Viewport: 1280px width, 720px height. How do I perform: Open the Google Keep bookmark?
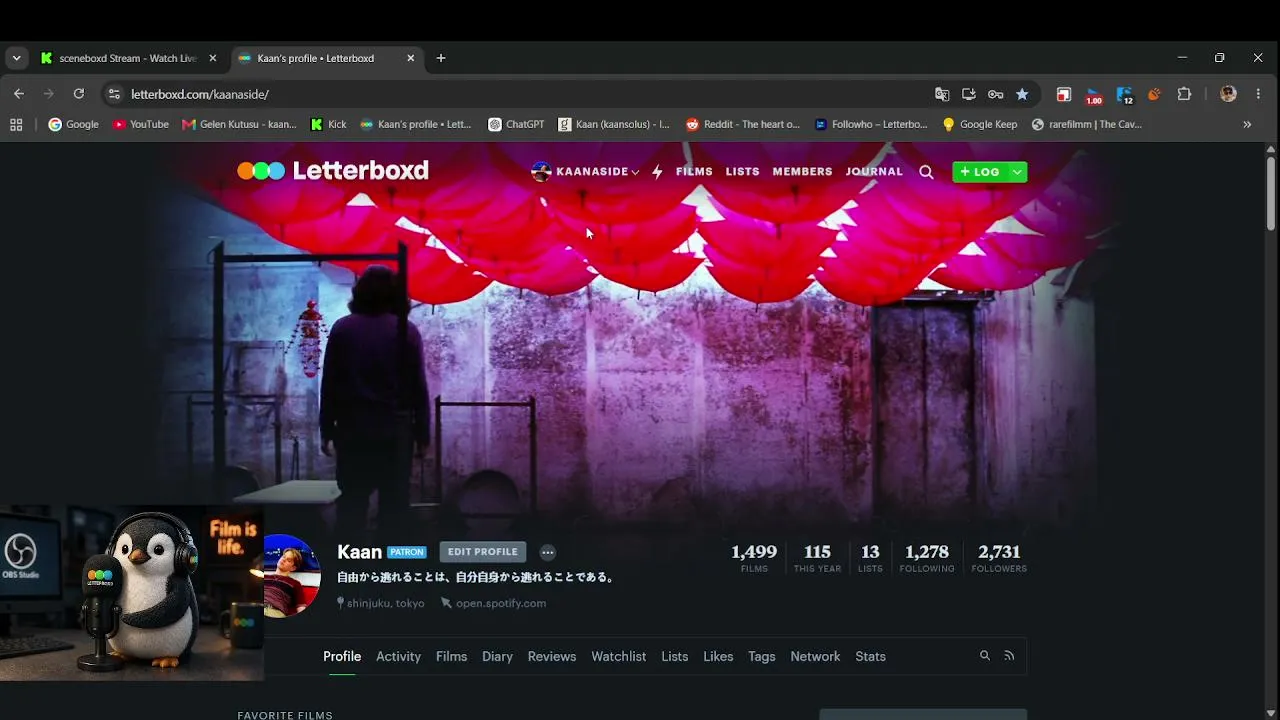click(980, 125)
